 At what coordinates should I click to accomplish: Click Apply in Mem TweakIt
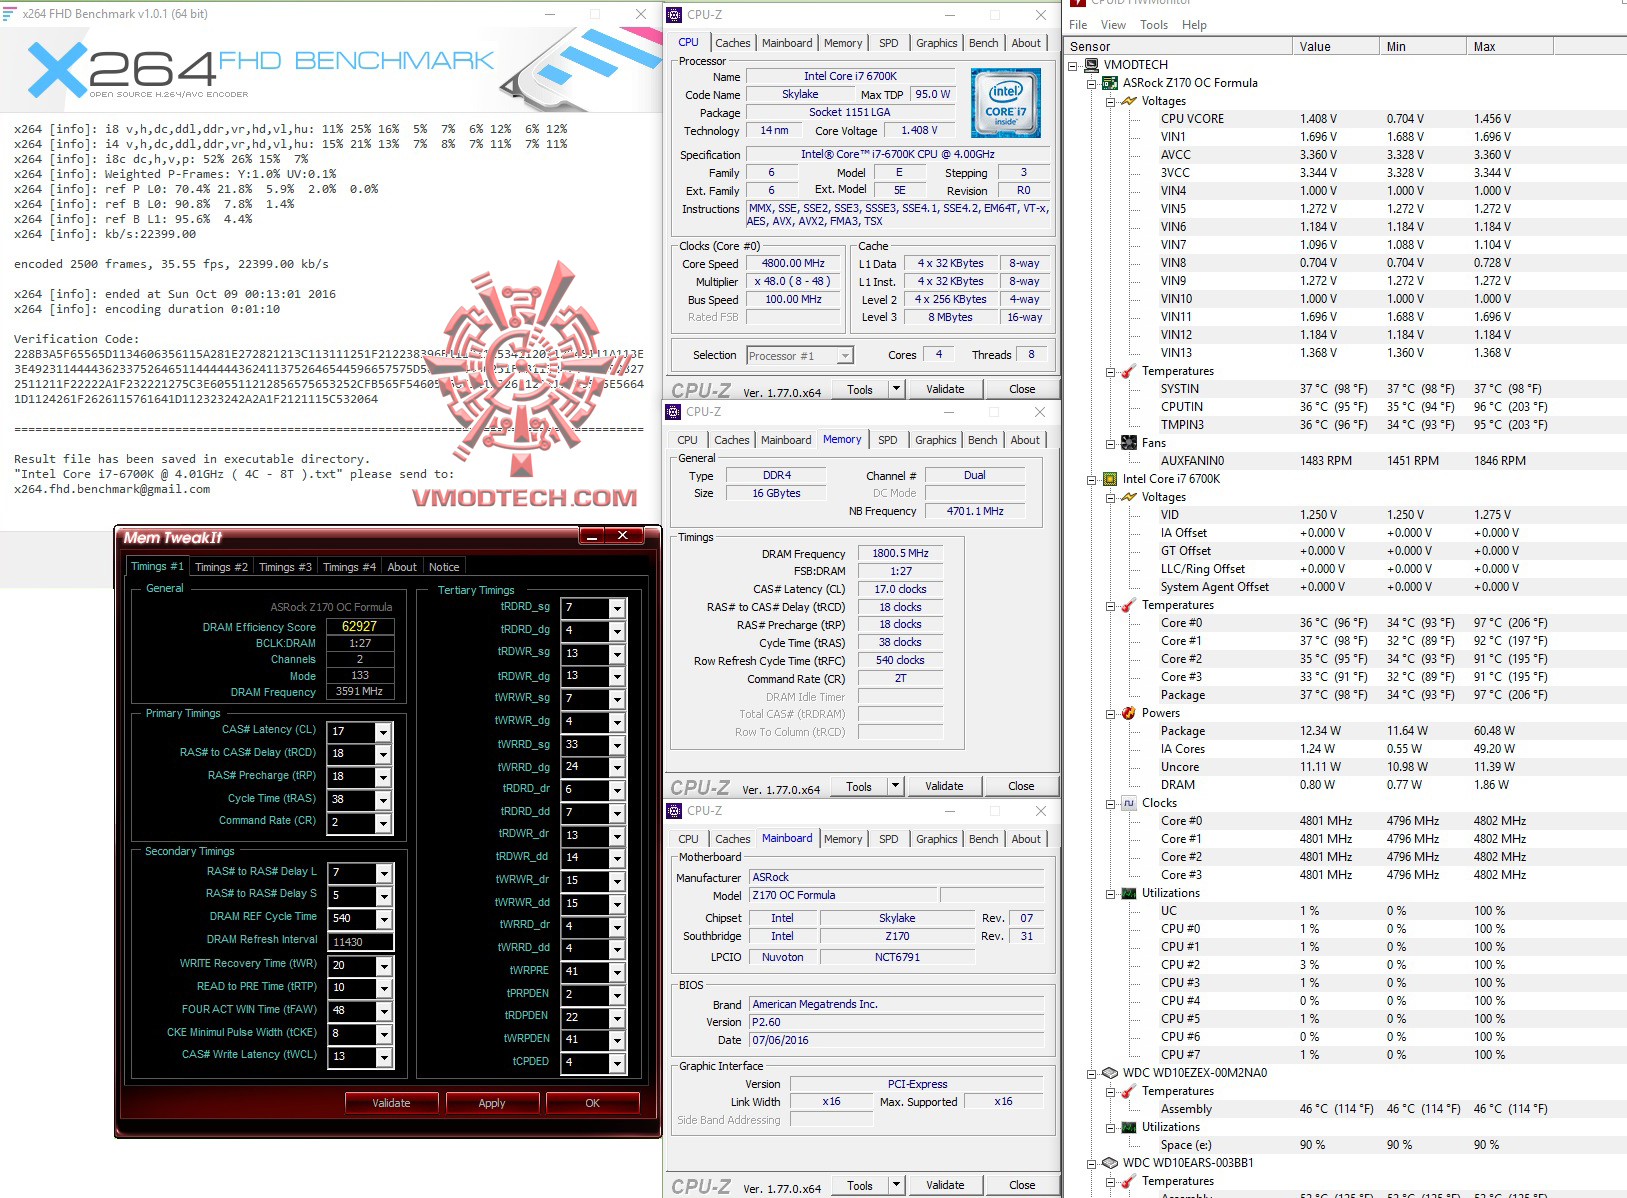point(492,1102)
